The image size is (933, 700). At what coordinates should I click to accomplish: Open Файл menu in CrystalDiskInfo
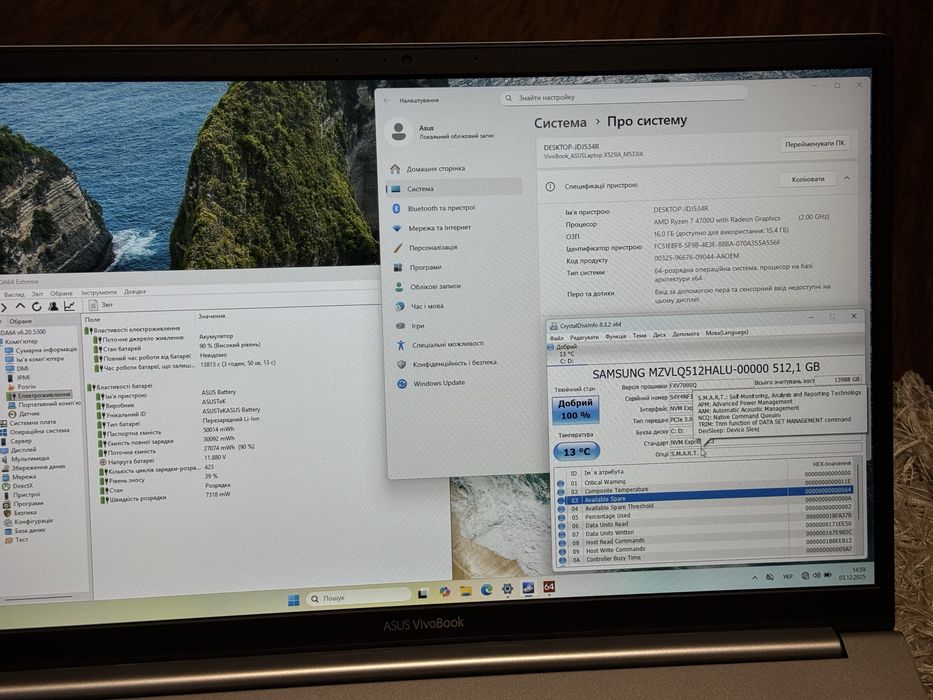coord(556,338)
